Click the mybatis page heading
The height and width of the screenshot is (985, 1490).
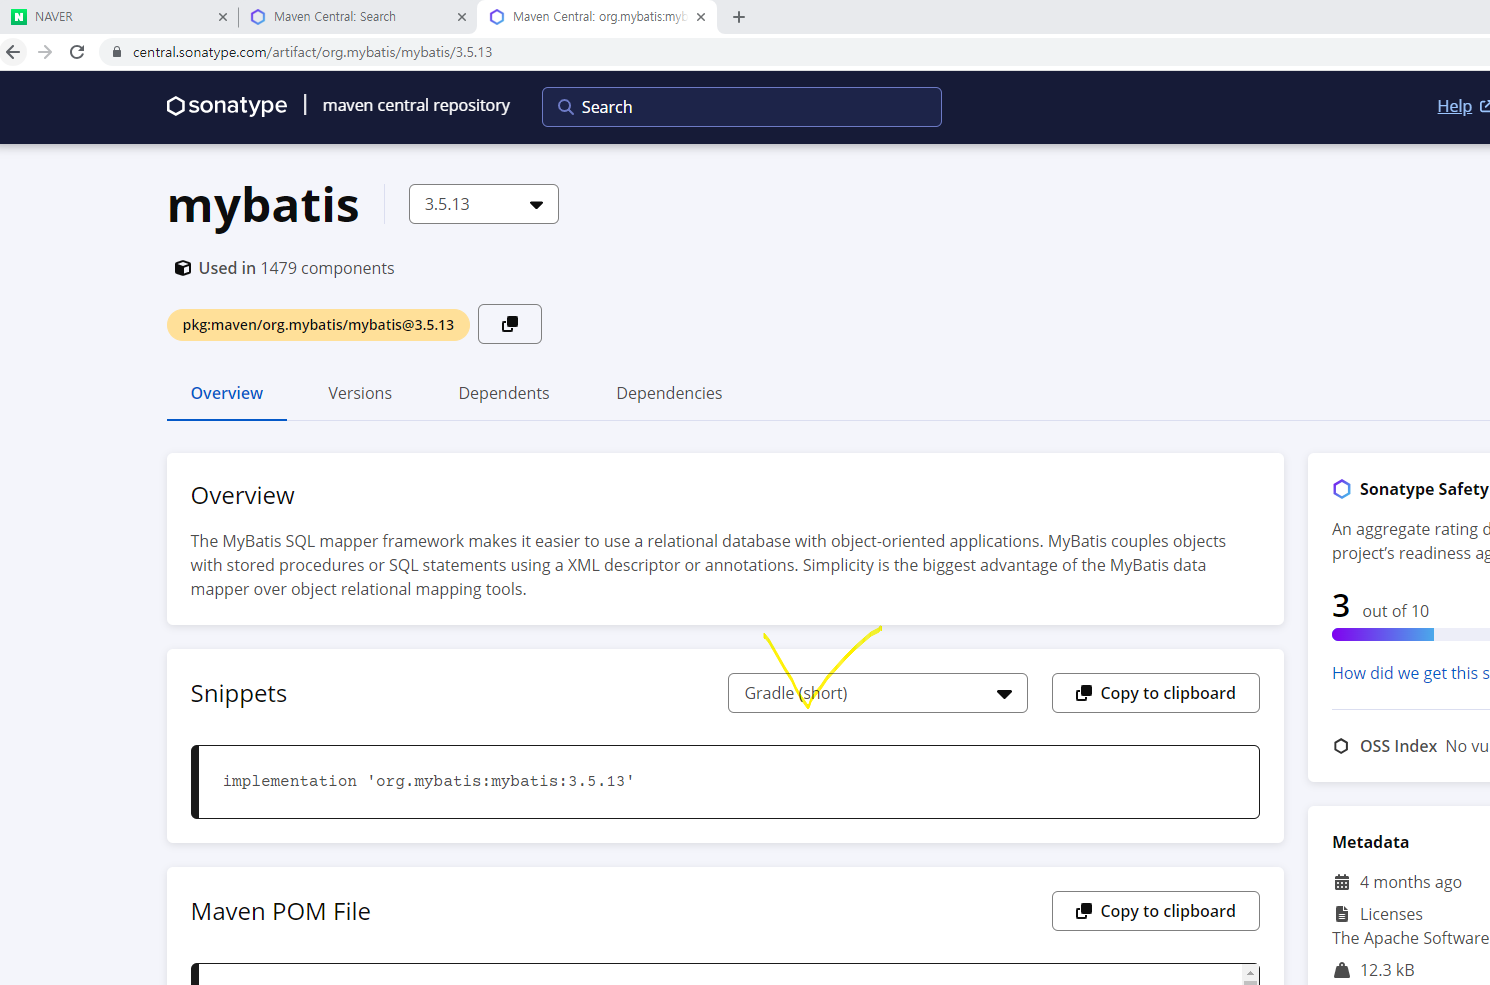[263, 205]
